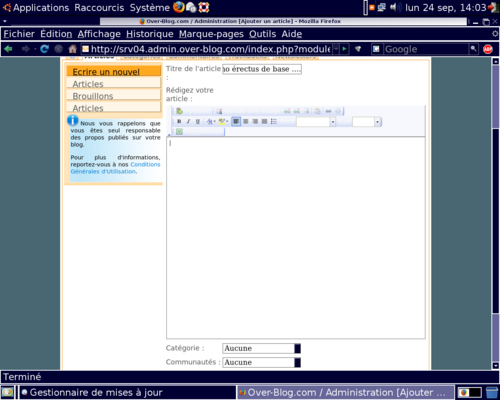The width and height of the screenshot is (500, 400).
Task: Toggle bold formatting in editor
Action: [x=179, y=121]
